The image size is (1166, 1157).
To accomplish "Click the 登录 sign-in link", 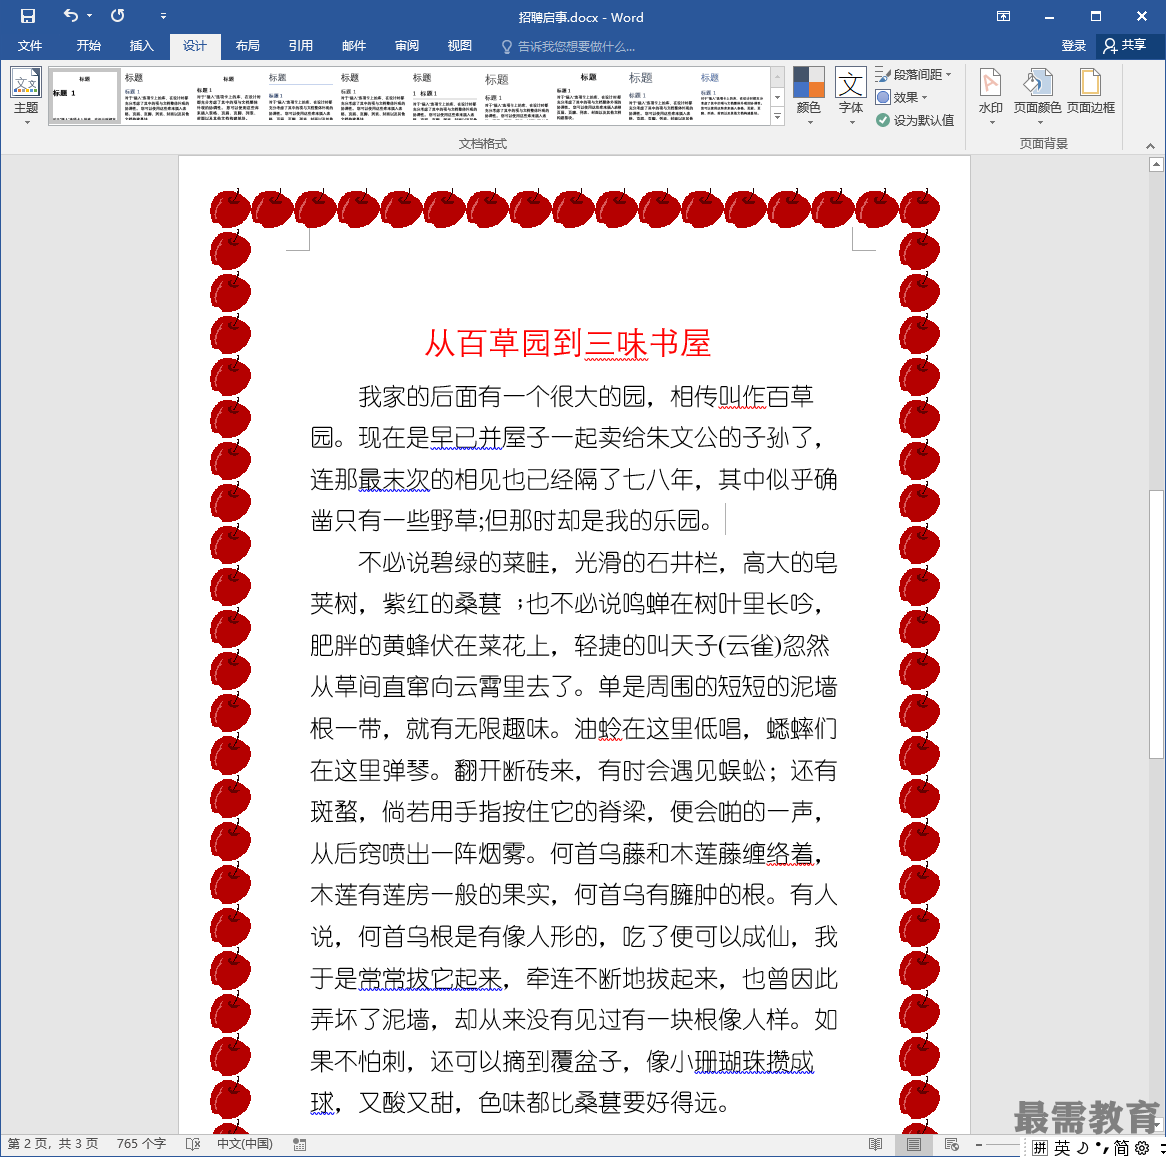I will tap(1073, 45).
